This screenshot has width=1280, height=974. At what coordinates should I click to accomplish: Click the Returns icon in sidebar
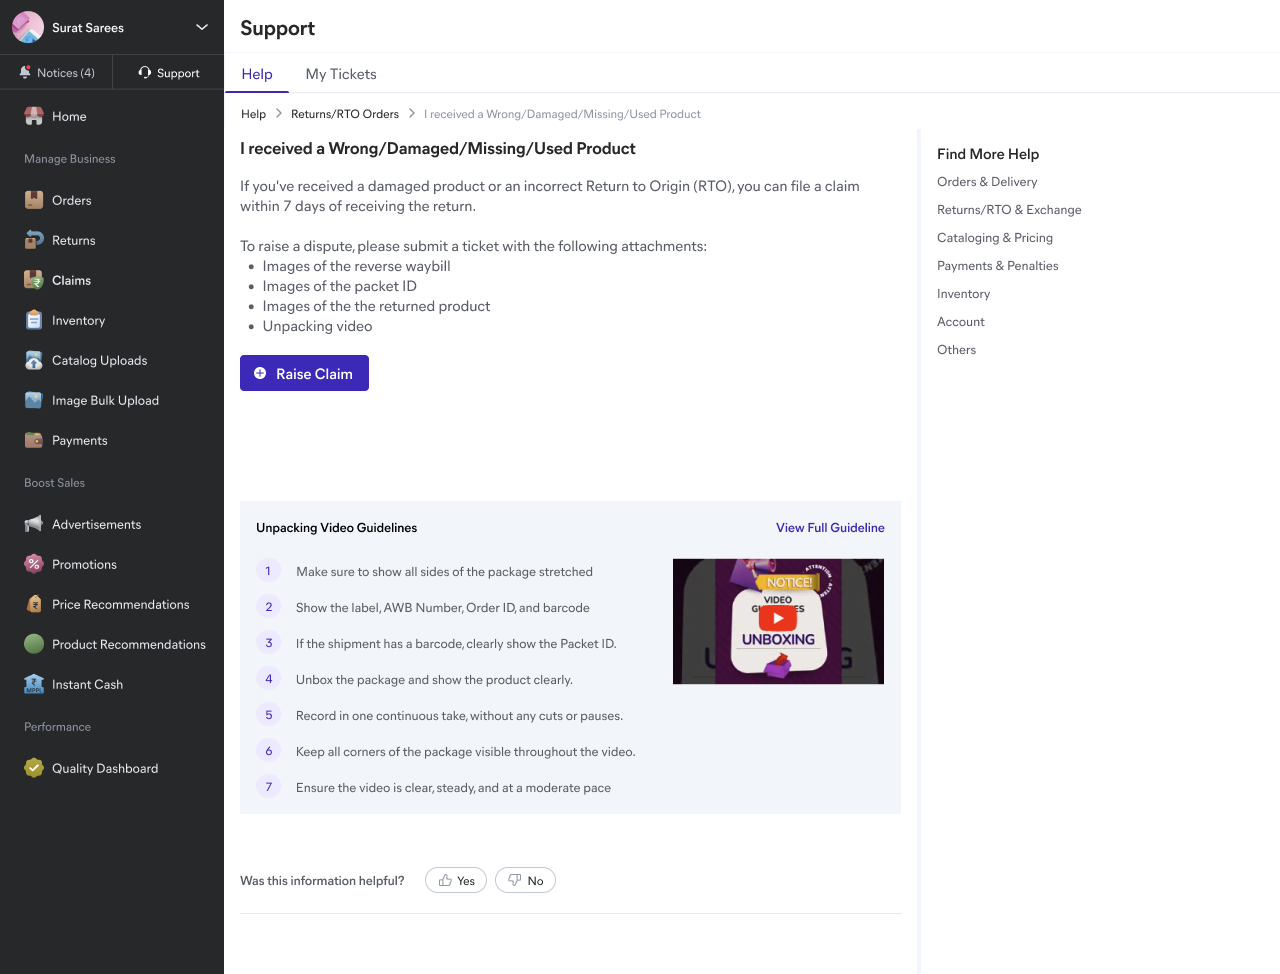34,240
